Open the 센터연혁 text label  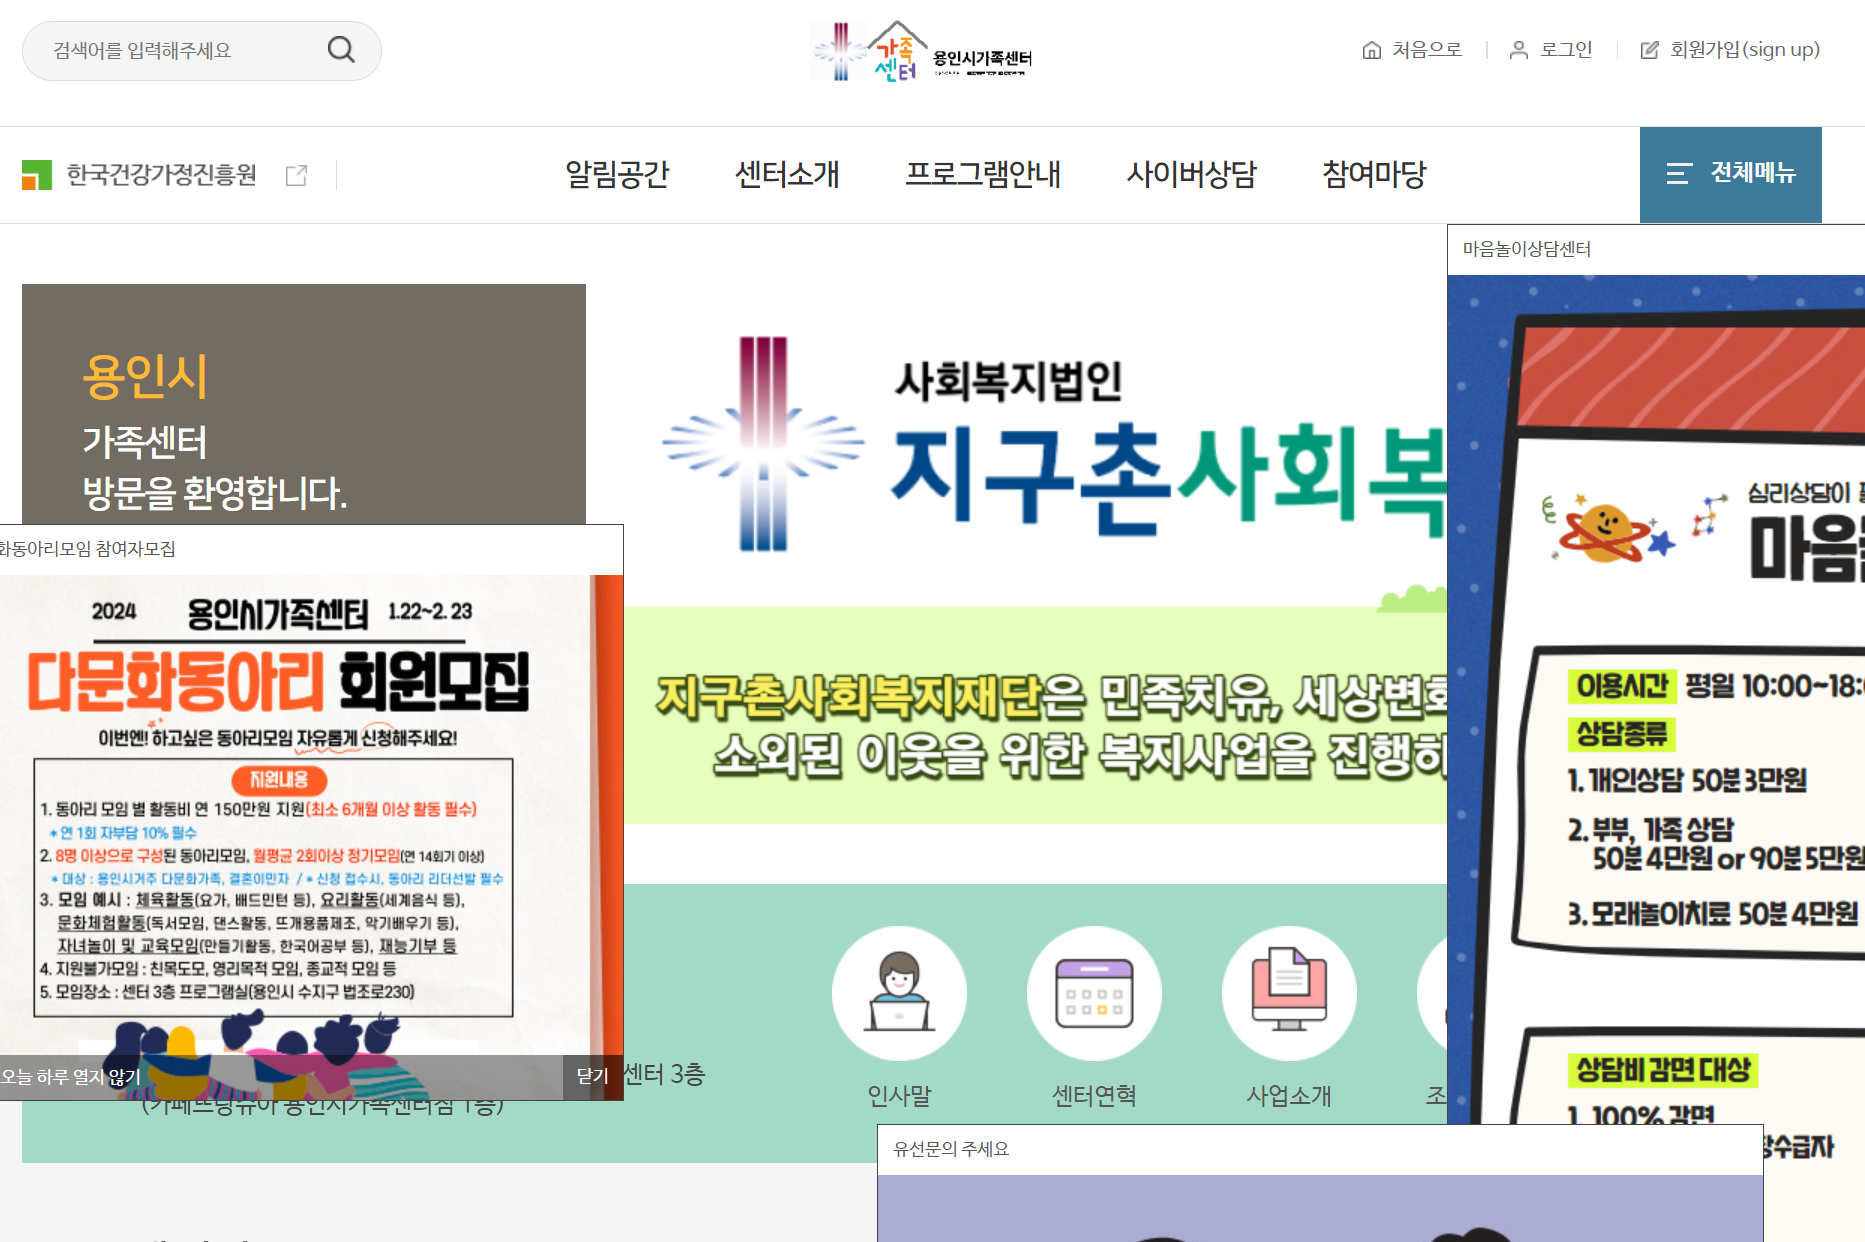pos(1094,1096)
